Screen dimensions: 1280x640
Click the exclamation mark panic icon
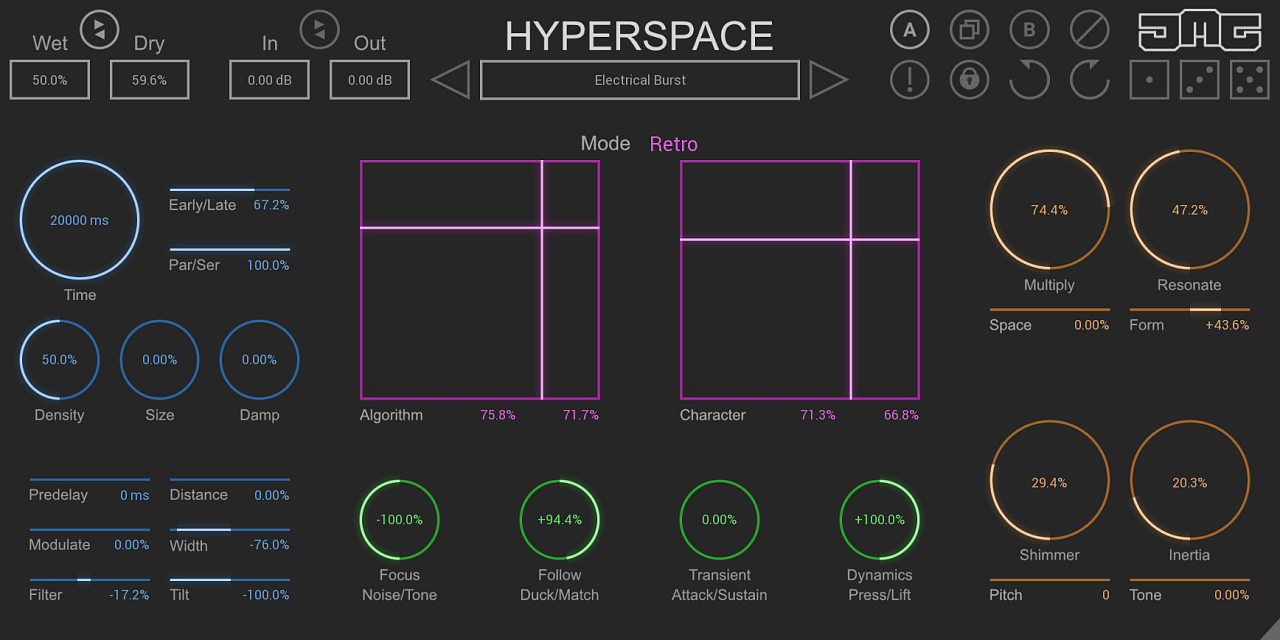click(909, 80)
